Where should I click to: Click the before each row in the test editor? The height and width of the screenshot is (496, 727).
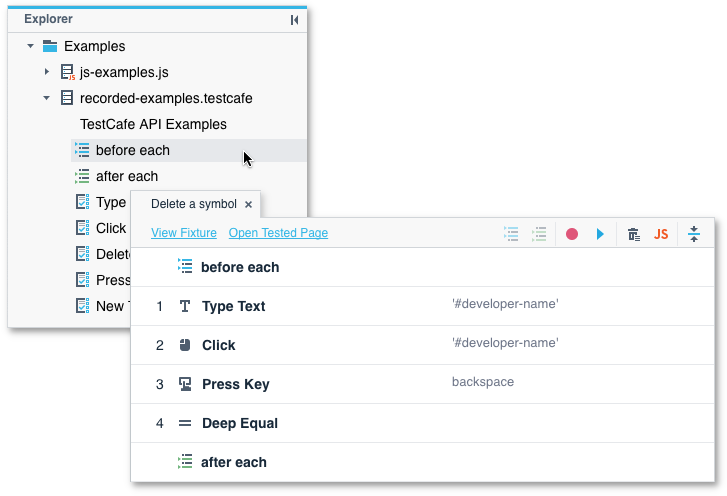click(x=422, y=267)
